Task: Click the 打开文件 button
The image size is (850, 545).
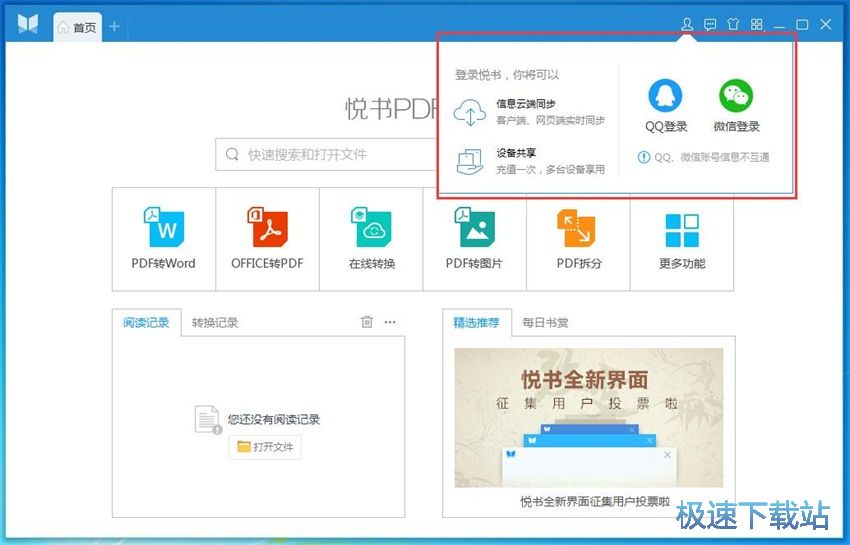Action: (x=265, y=447)
